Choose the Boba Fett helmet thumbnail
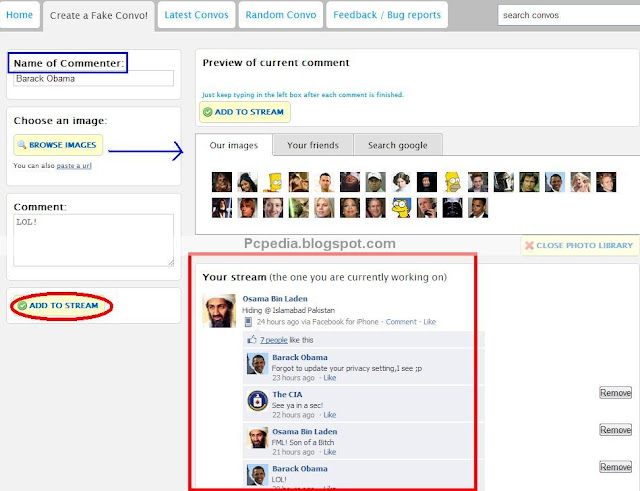The height and width of the screenshot is (491, 640). [x=504, y=182]
